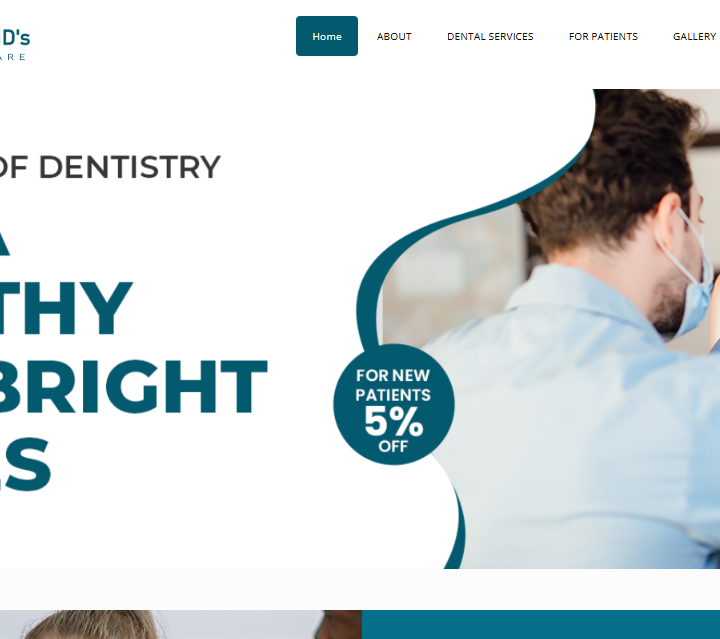This screenshot has width=720, height=639.
Task: Click the OFF label in the discount badge
Action: pyautogui.click(x=393, y=446)
